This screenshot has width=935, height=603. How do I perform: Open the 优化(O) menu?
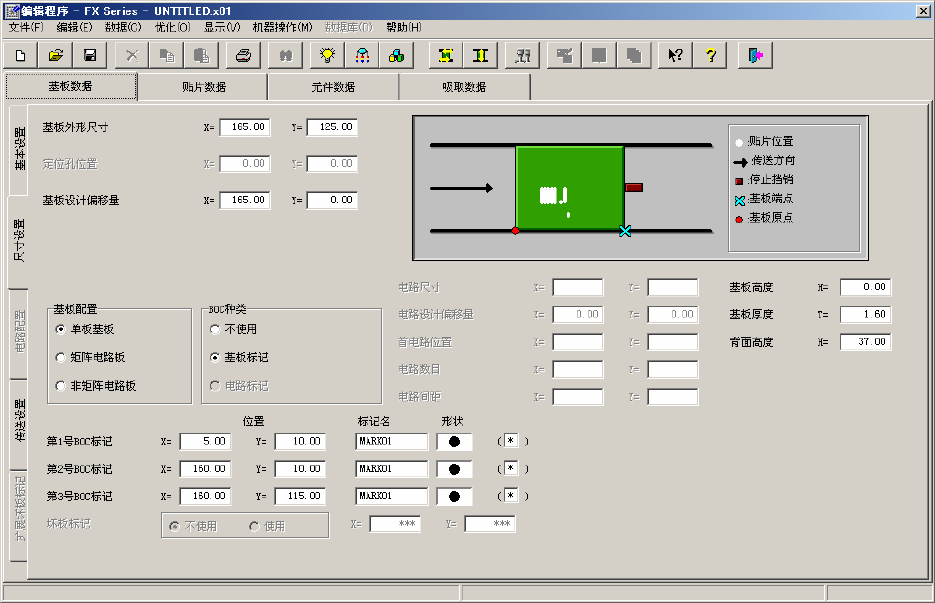(x=172, y=27)
